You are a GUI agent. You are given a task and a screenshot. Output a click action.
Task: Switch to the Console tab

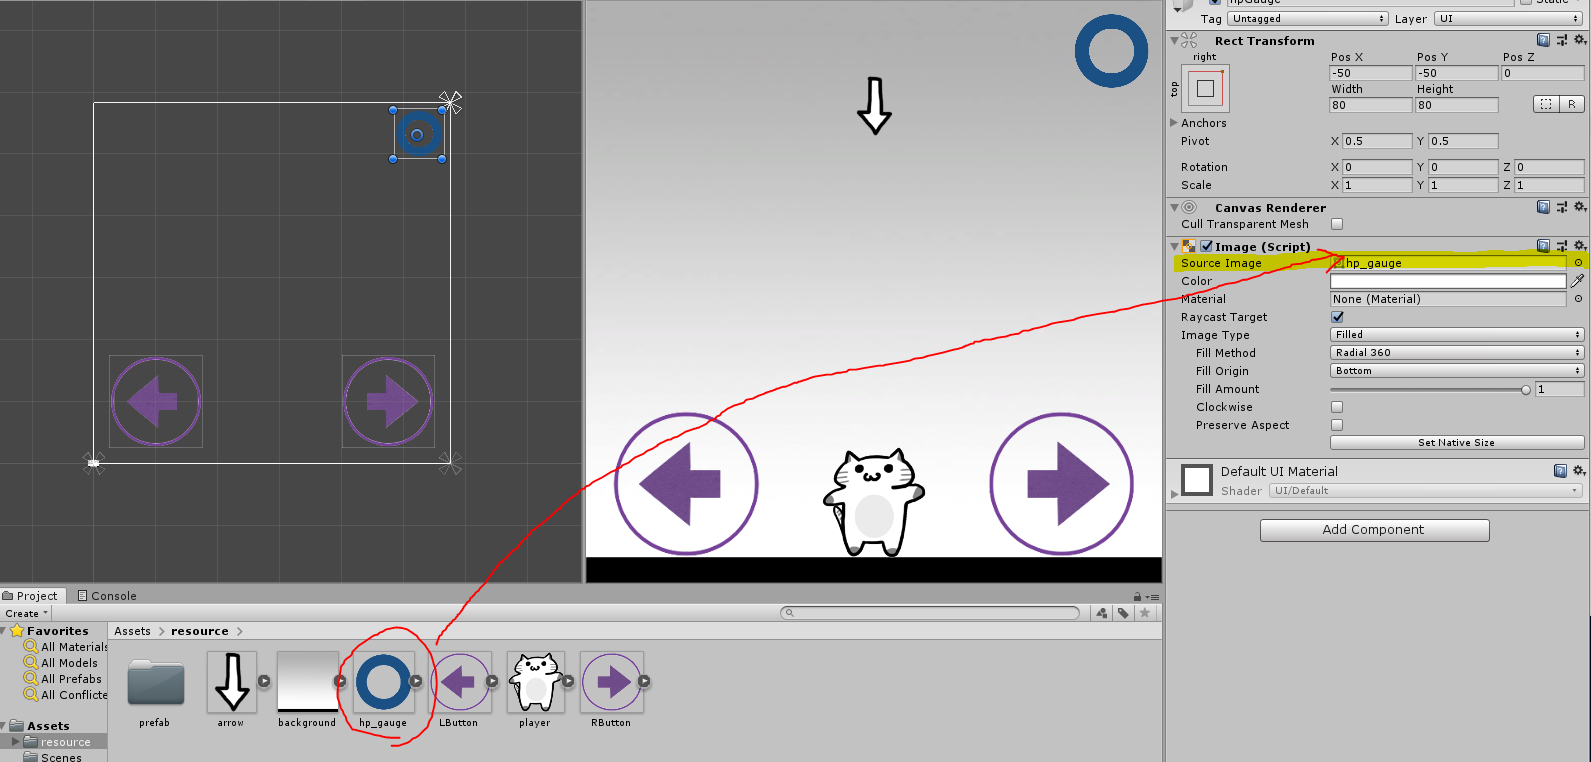[107, 596]
